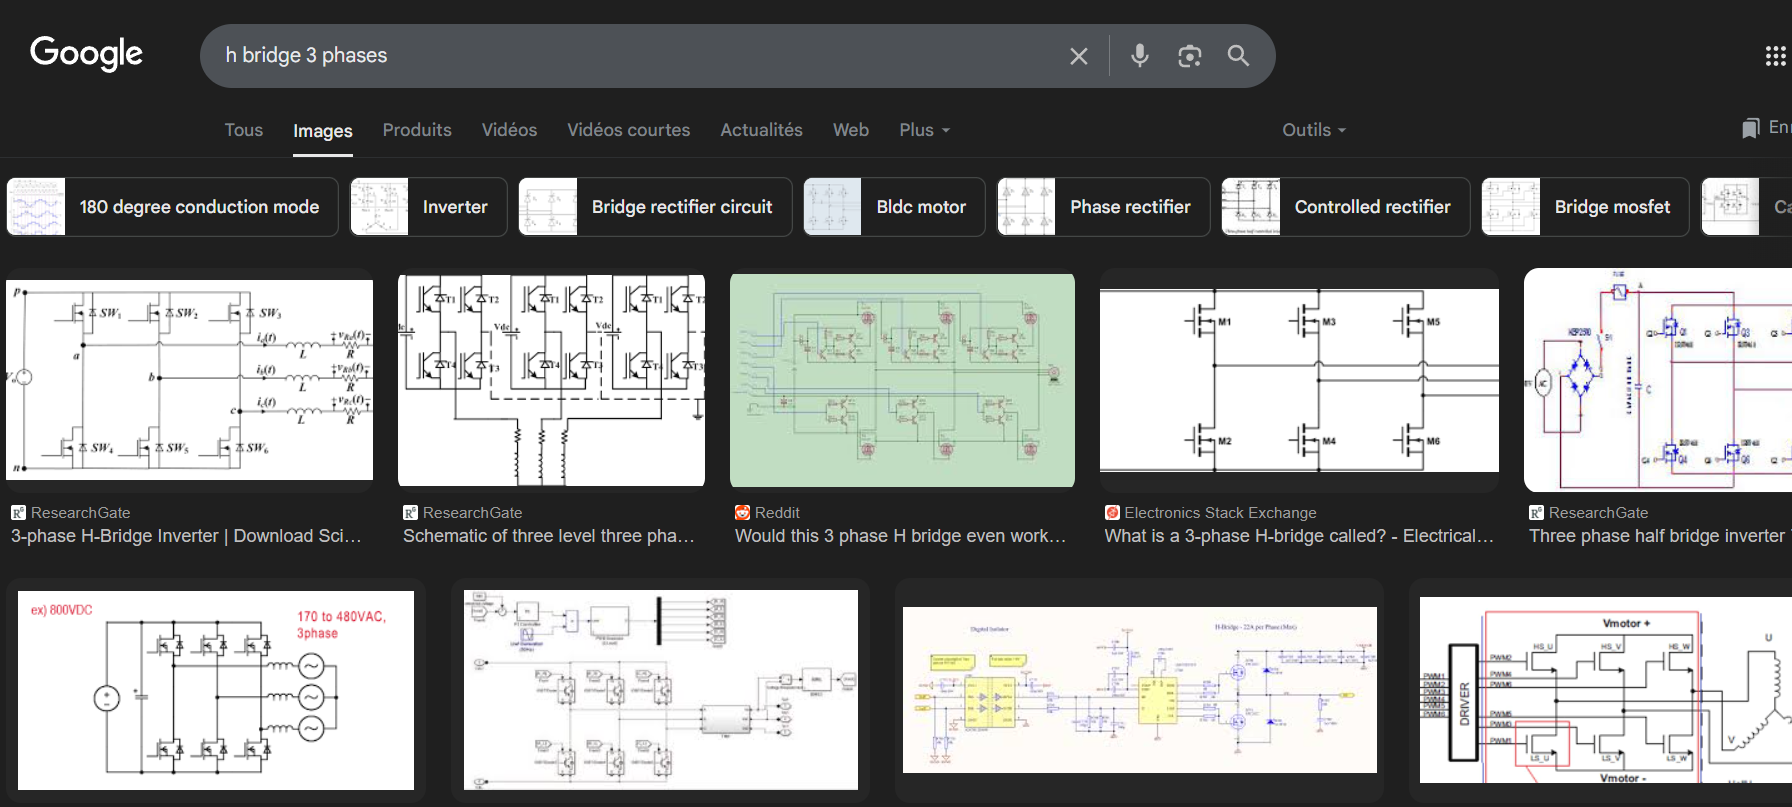Clear the search query text
1792x807 pixels.
click(x=1078, y=56)
